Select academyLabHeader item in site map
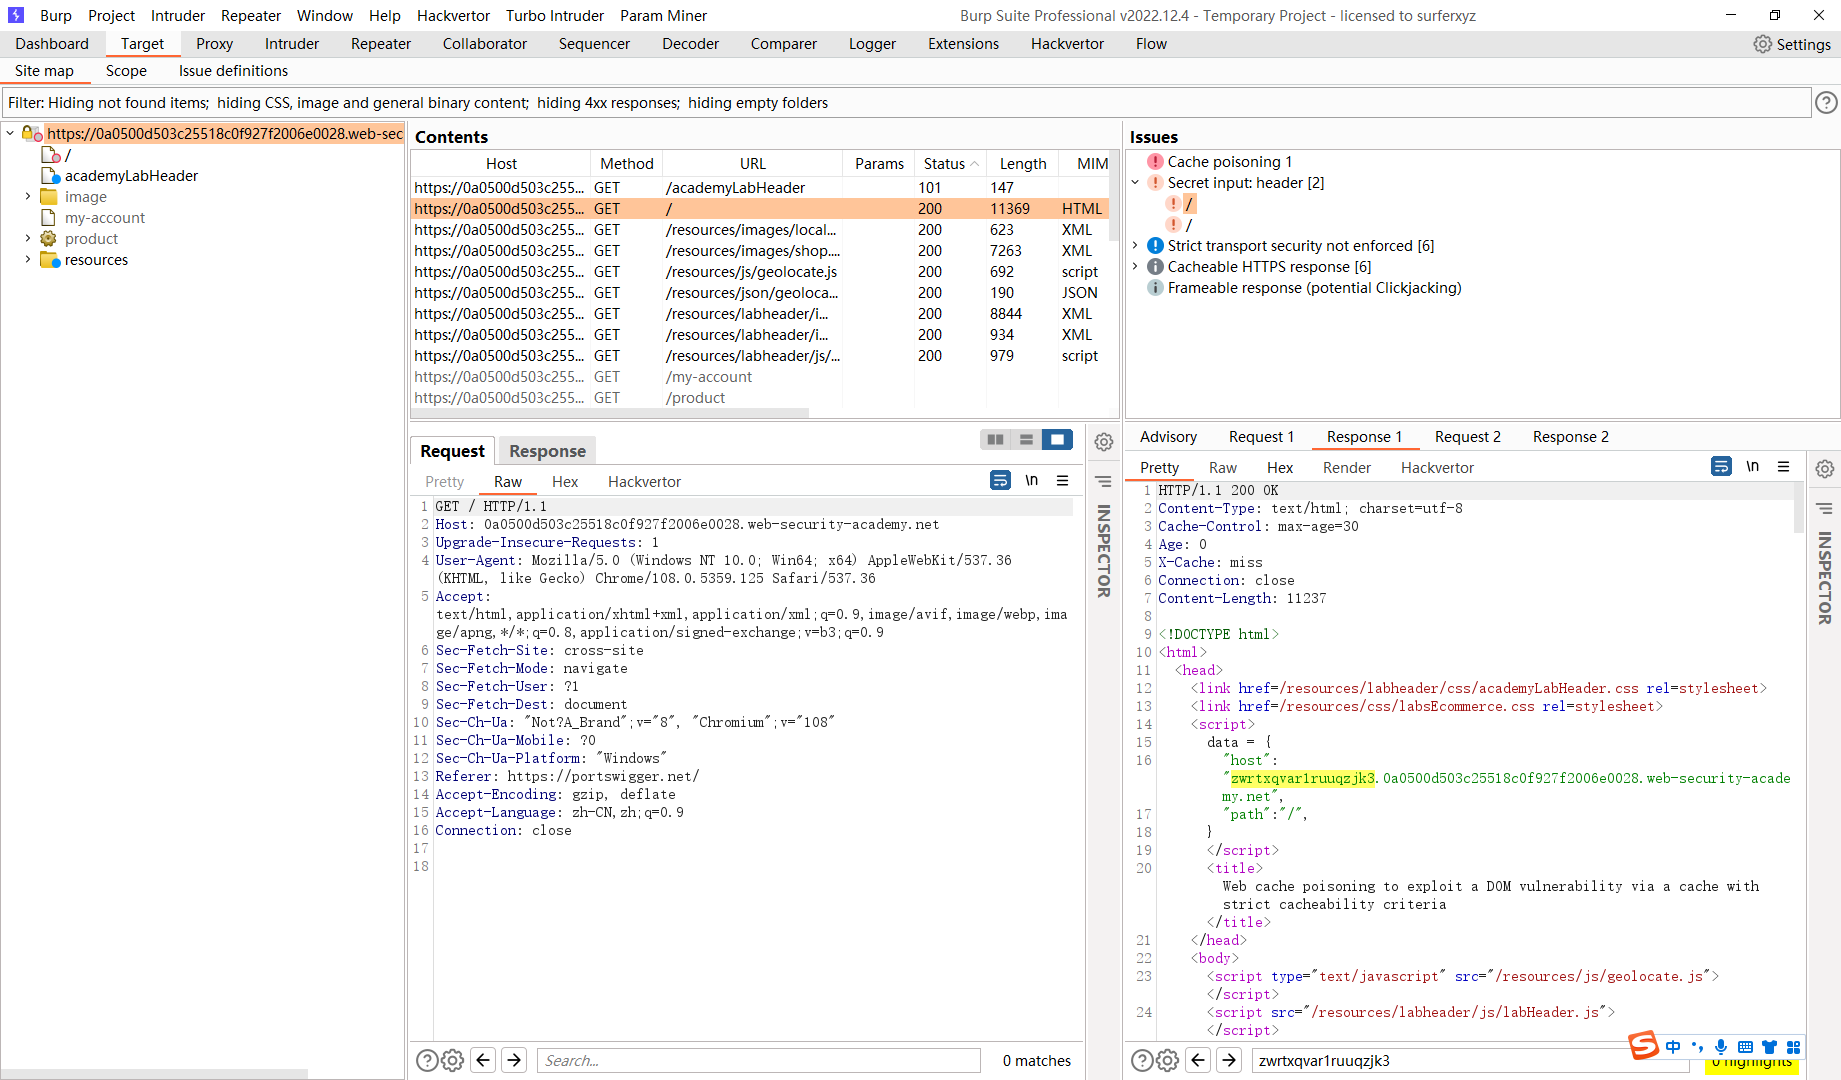This screenshot has height=1080, width=1841. pyautogui.click(x=131, y=176)
